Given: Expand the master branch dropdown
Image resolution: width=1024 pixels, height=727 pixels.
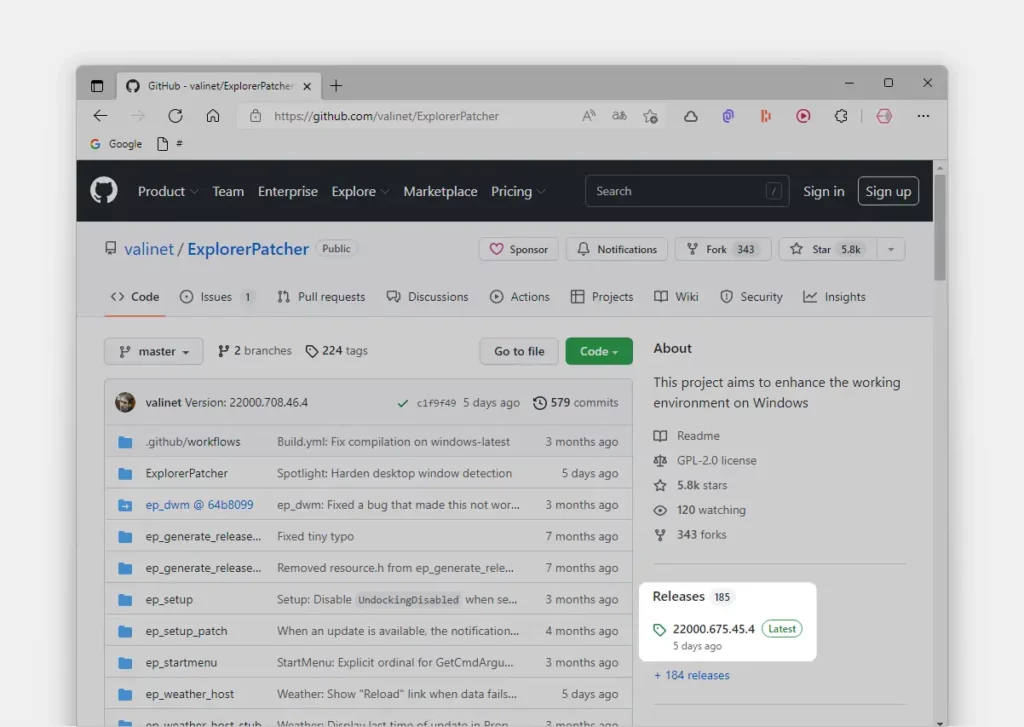Looking at the screenshot, I should click(153, 351).
